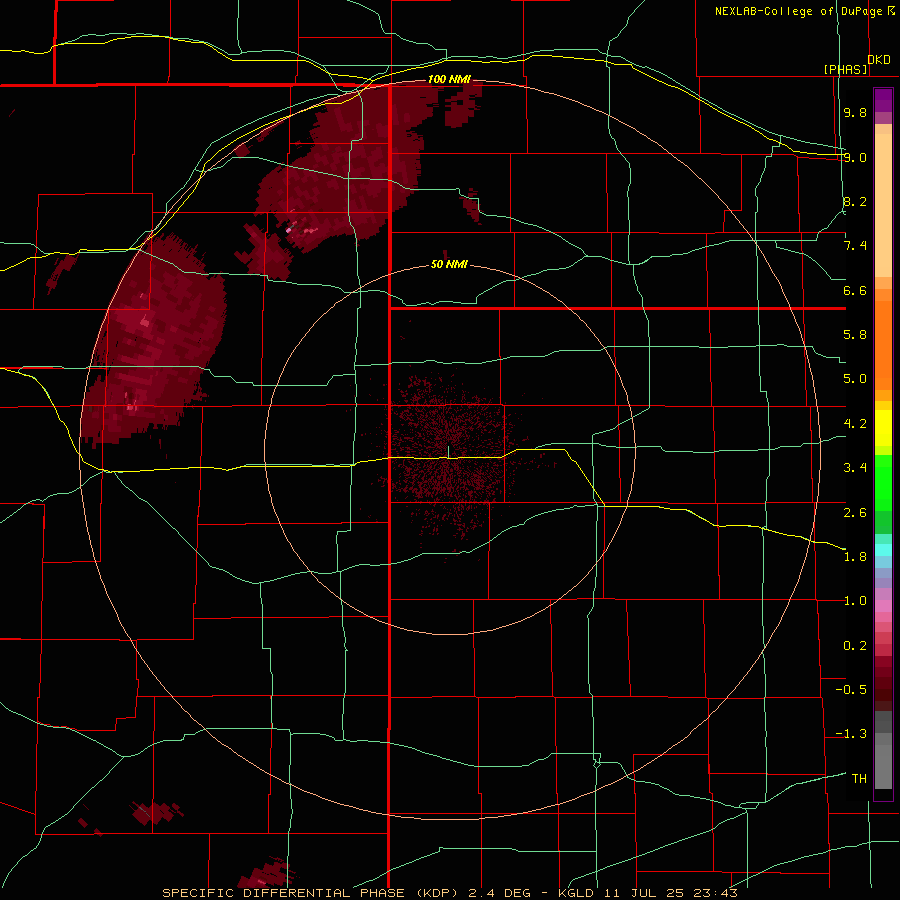This screenshot has height=900, width=900.
Task: Click the radar site marker at map center
Action: (448, 452)
